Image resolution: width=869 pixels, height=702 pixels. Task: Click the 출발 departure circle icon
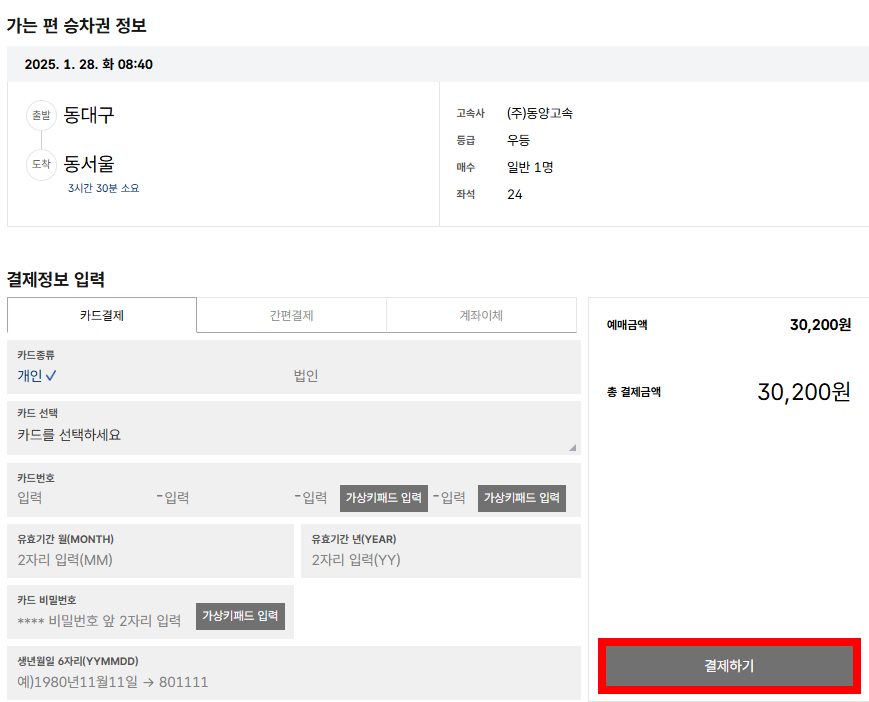click(x=42, y=115)
